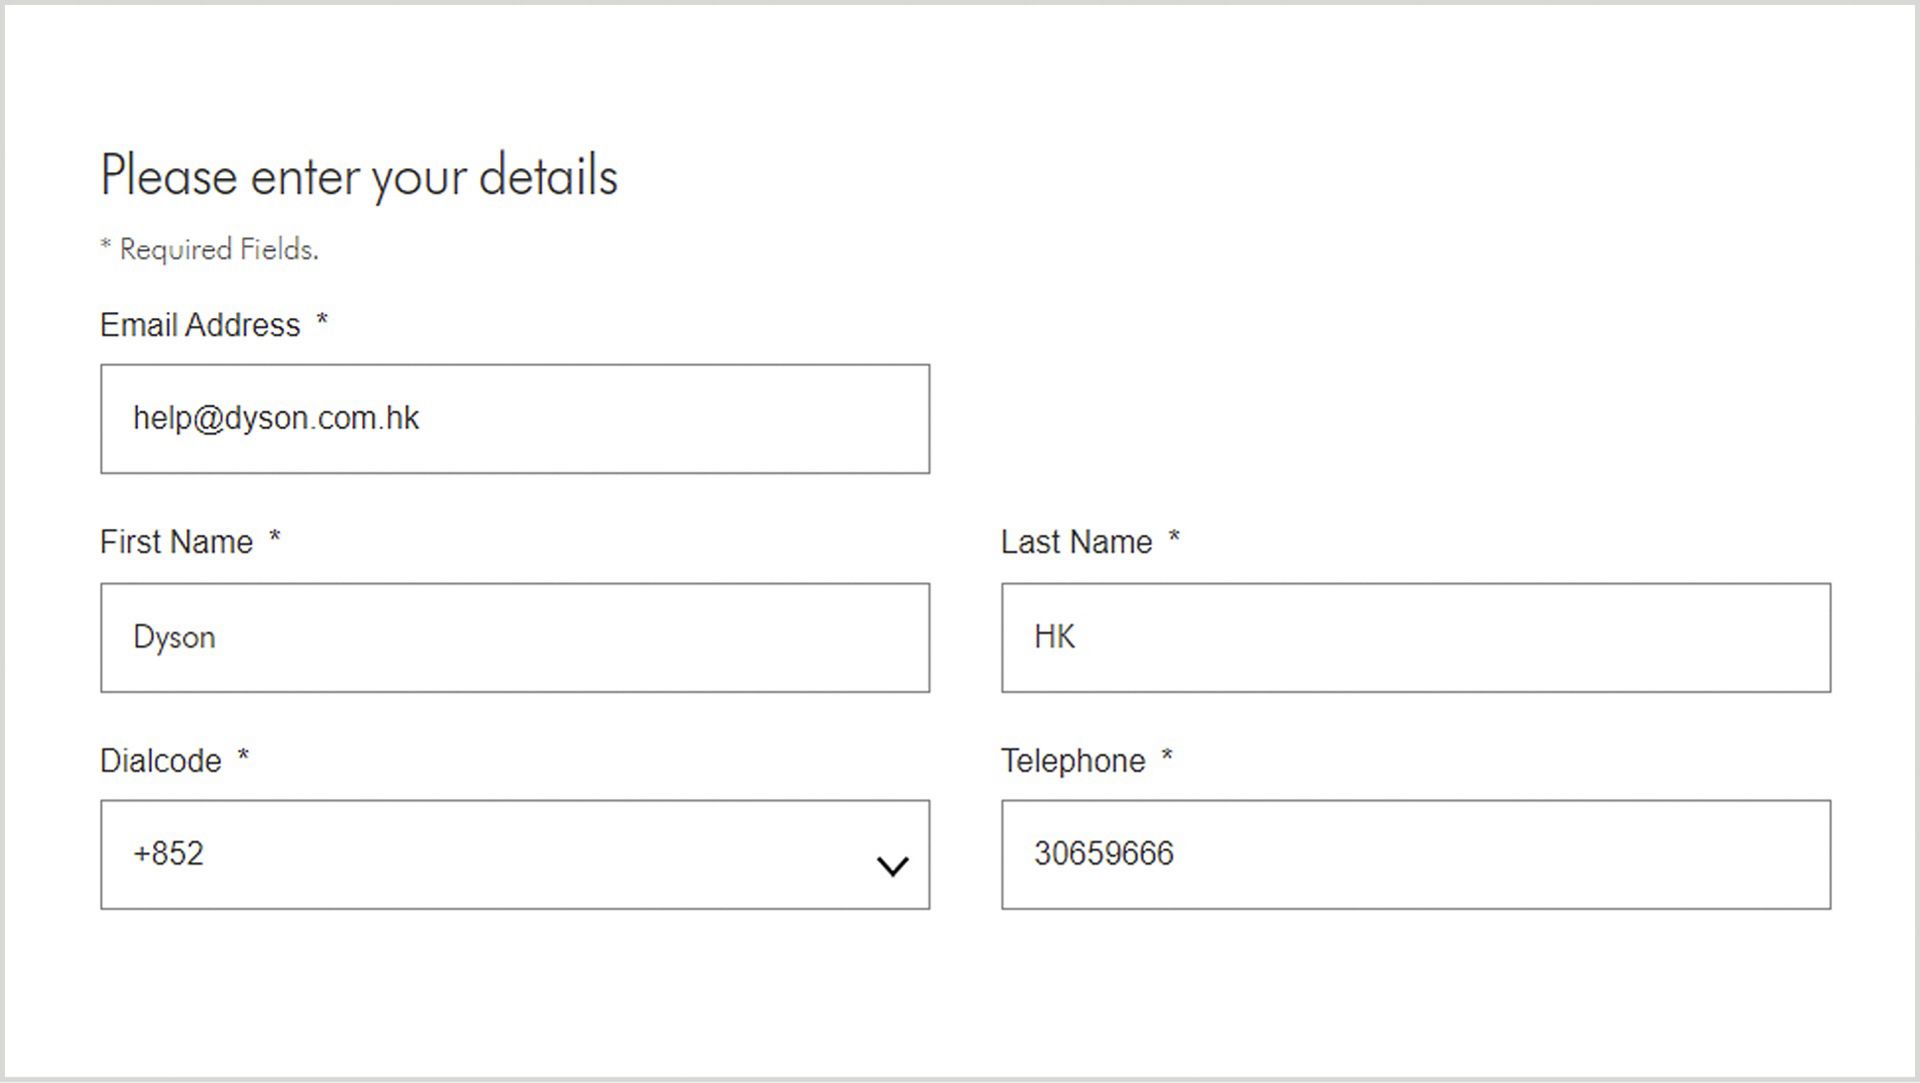Click the Dialcode label text
1920x1083 pixels.
161,761
